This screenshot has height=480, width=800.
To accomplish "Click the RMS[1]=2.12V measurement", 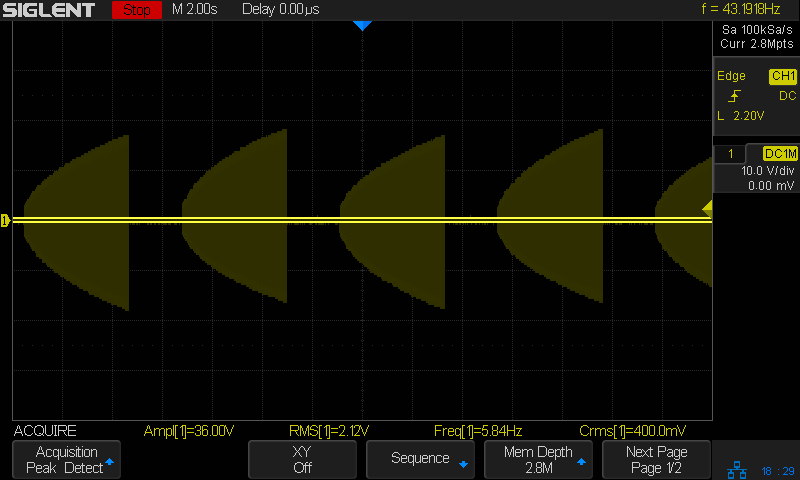I will pos(329,431).
